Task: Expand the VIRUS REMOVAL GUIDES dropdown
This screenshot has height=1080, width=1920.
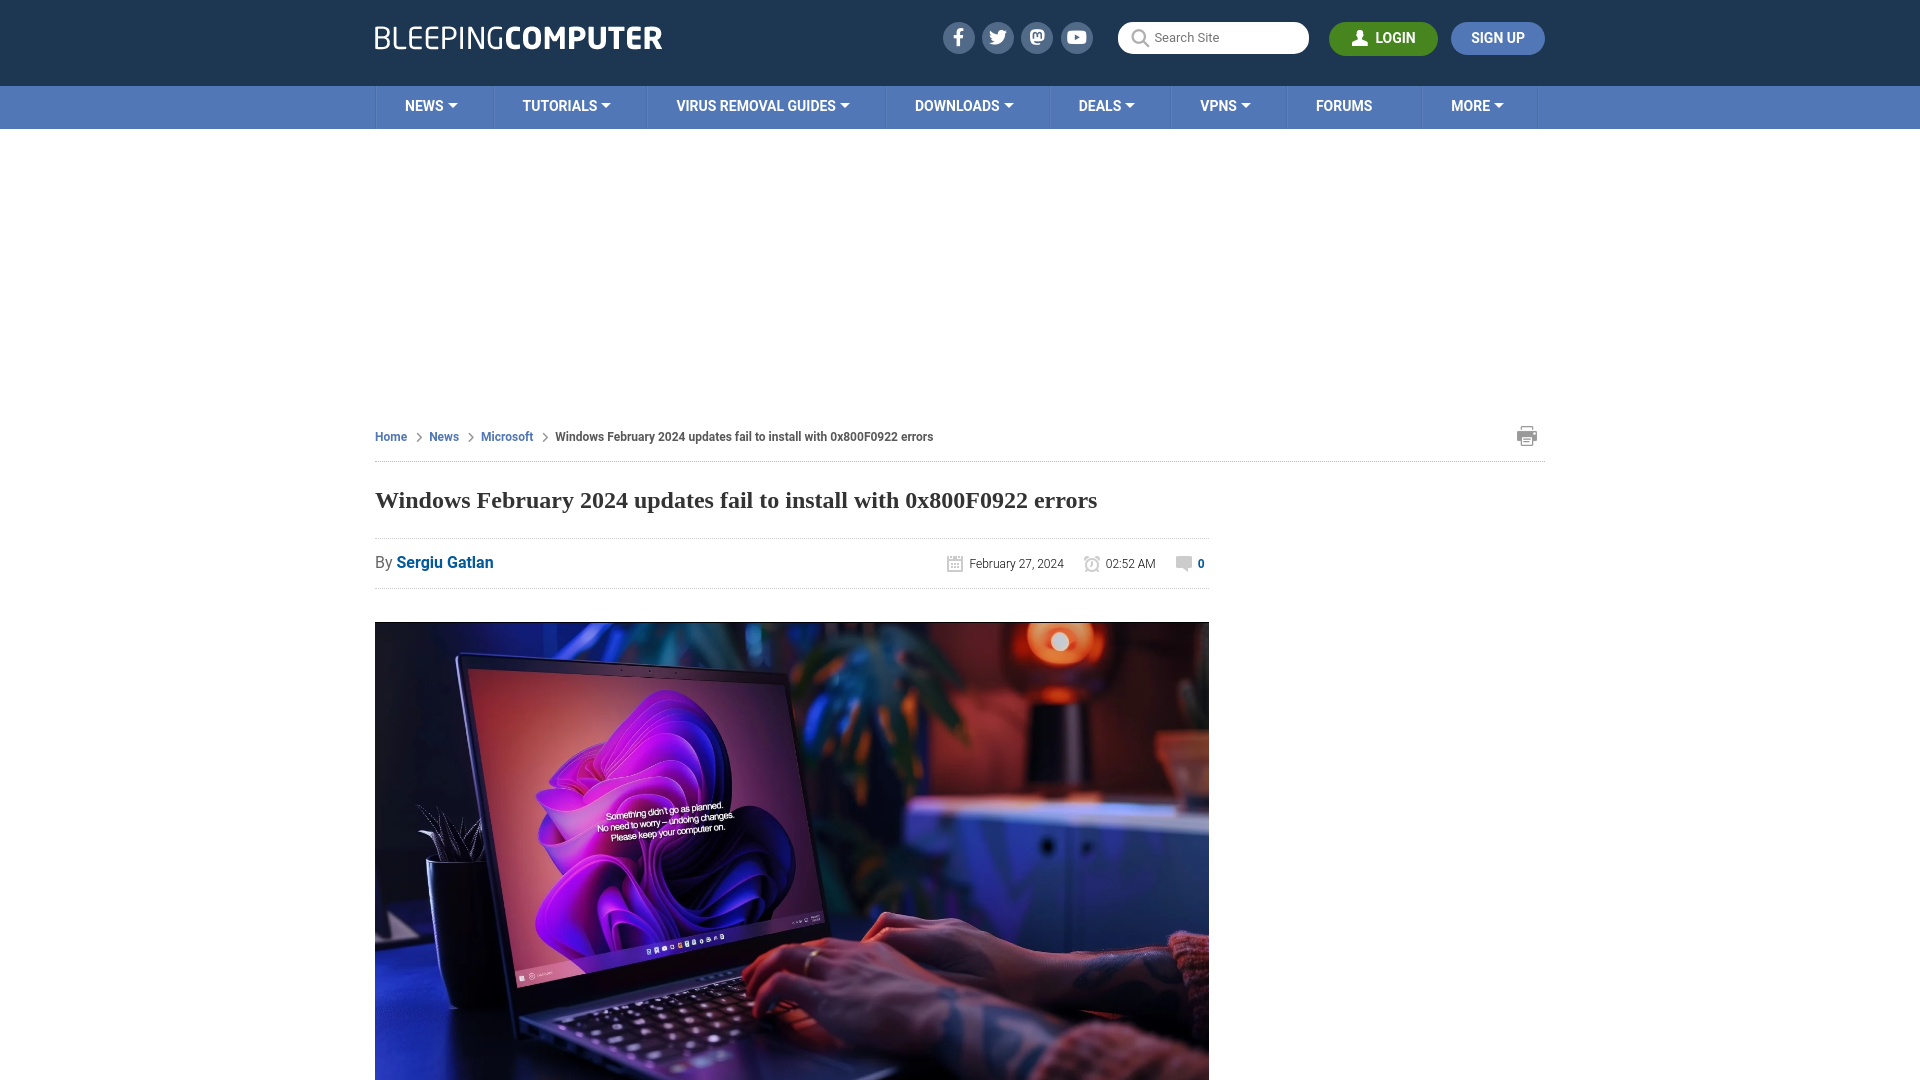Action: (762, 105)
